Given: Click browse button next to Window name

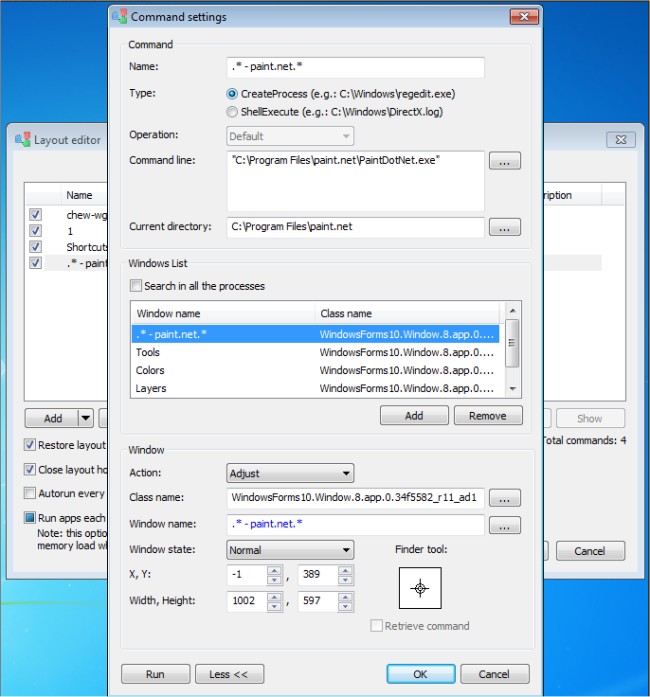Looking at the screenshot, I should coord(505,525).
